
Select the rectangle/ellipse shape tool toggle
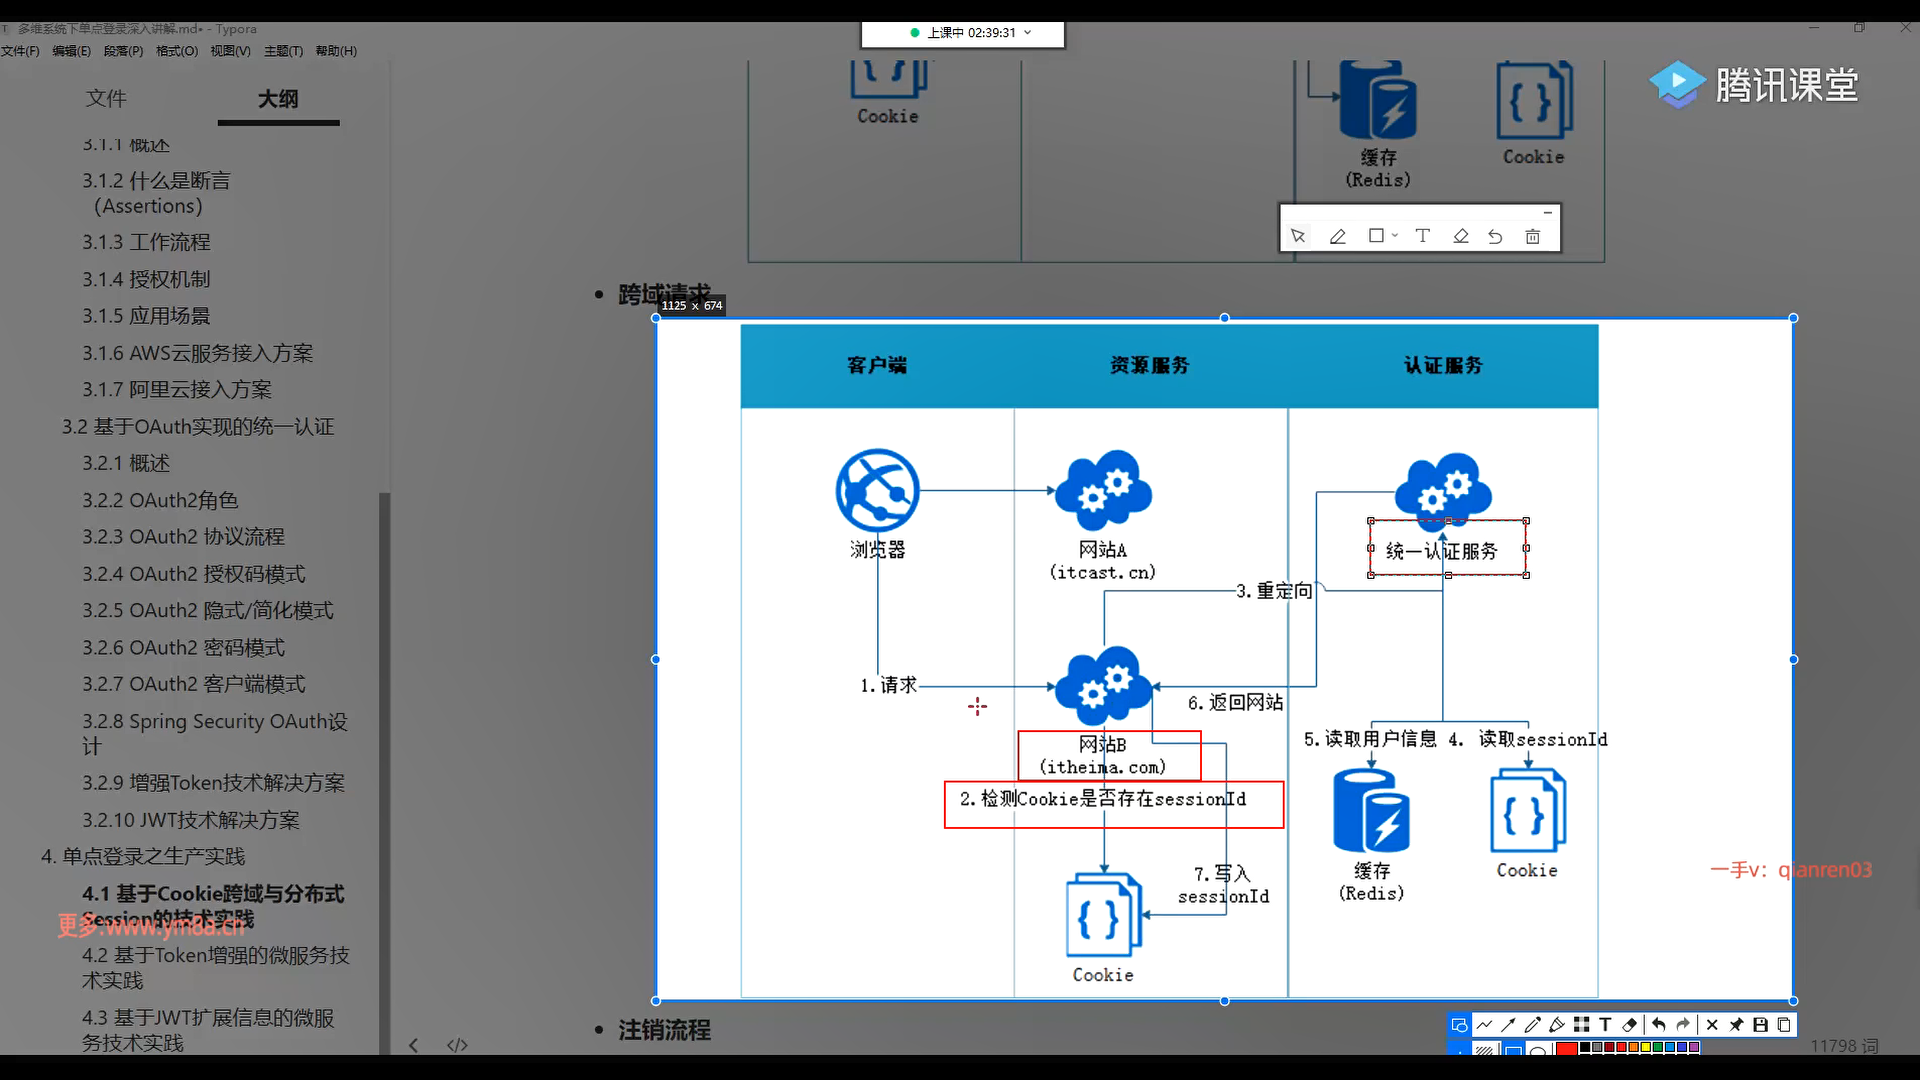1459,1025
